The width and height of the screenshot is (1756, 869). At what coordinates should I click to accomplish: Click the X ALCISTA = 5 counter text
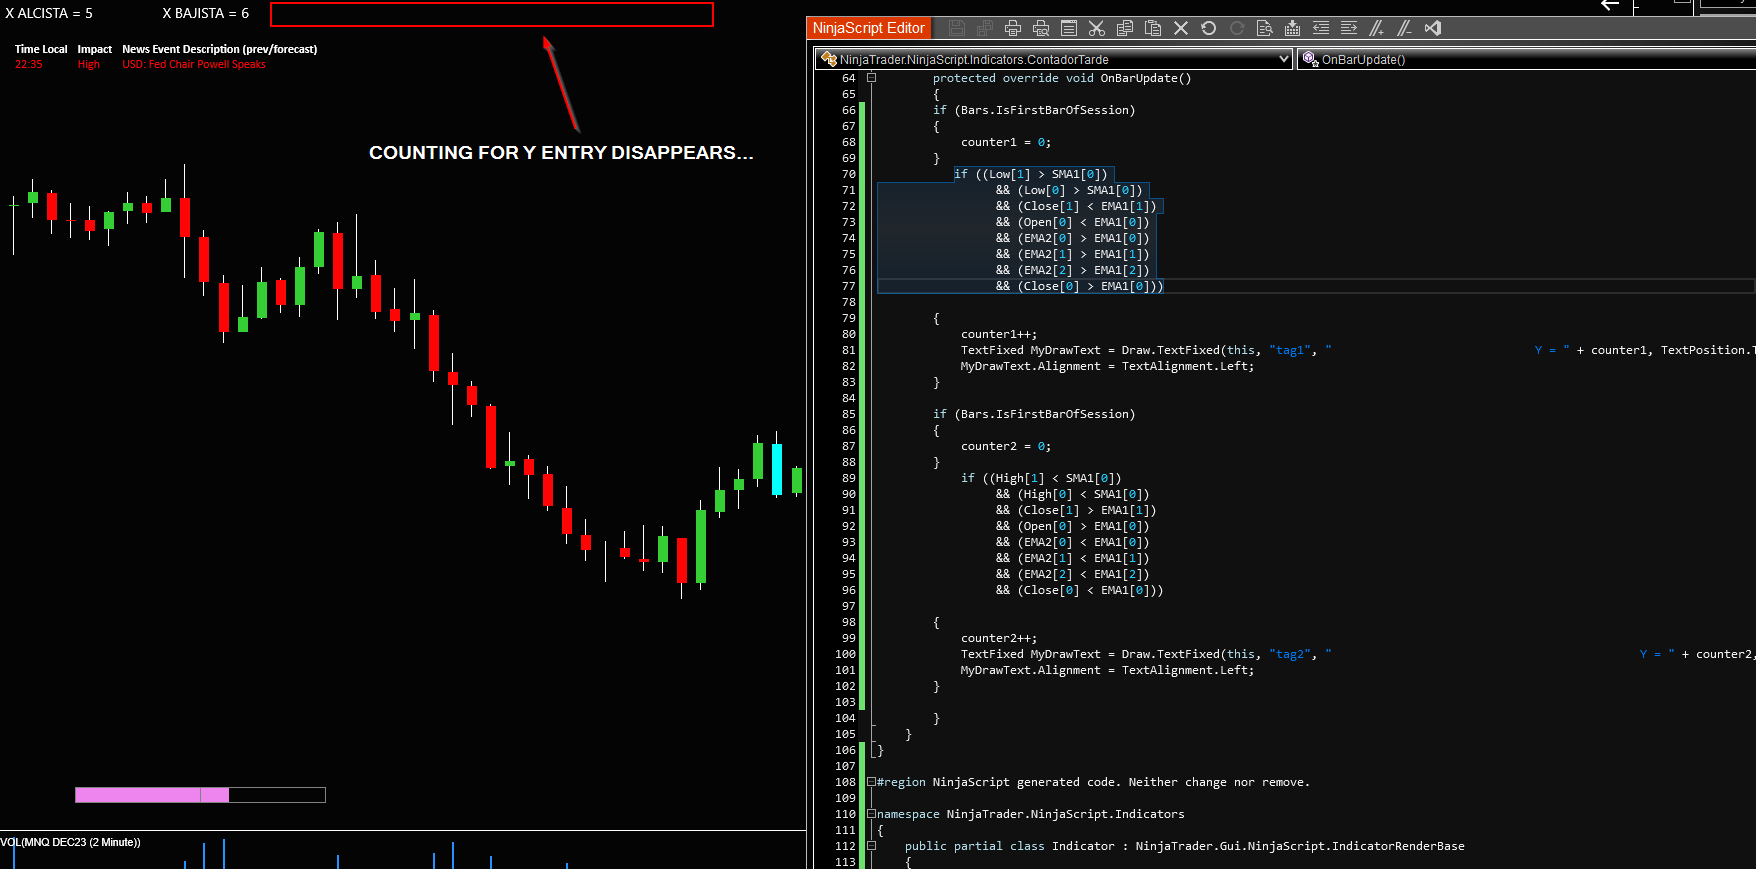[x=49, y=14]
